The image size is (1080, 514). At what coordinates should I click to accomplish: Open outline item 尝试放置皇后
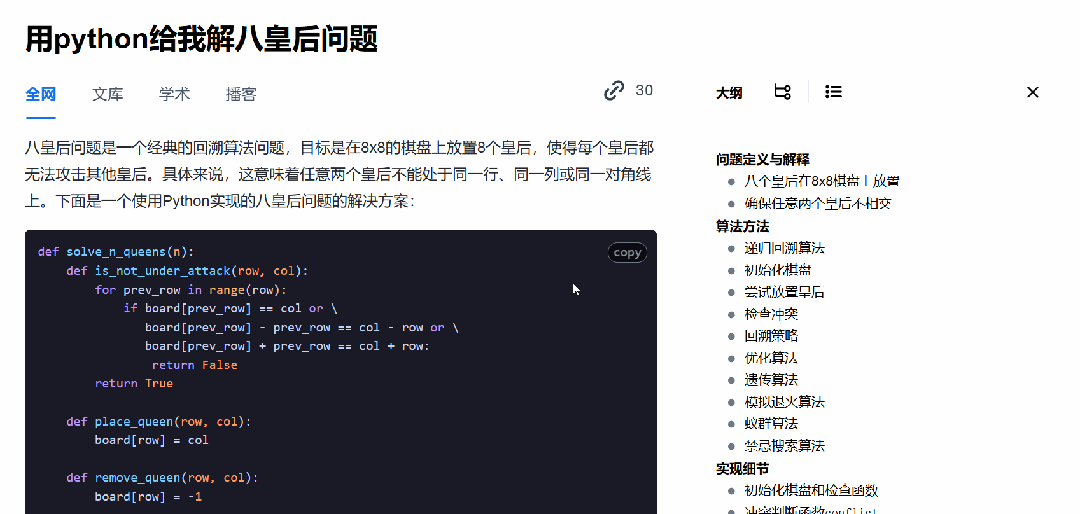point(785,292)
